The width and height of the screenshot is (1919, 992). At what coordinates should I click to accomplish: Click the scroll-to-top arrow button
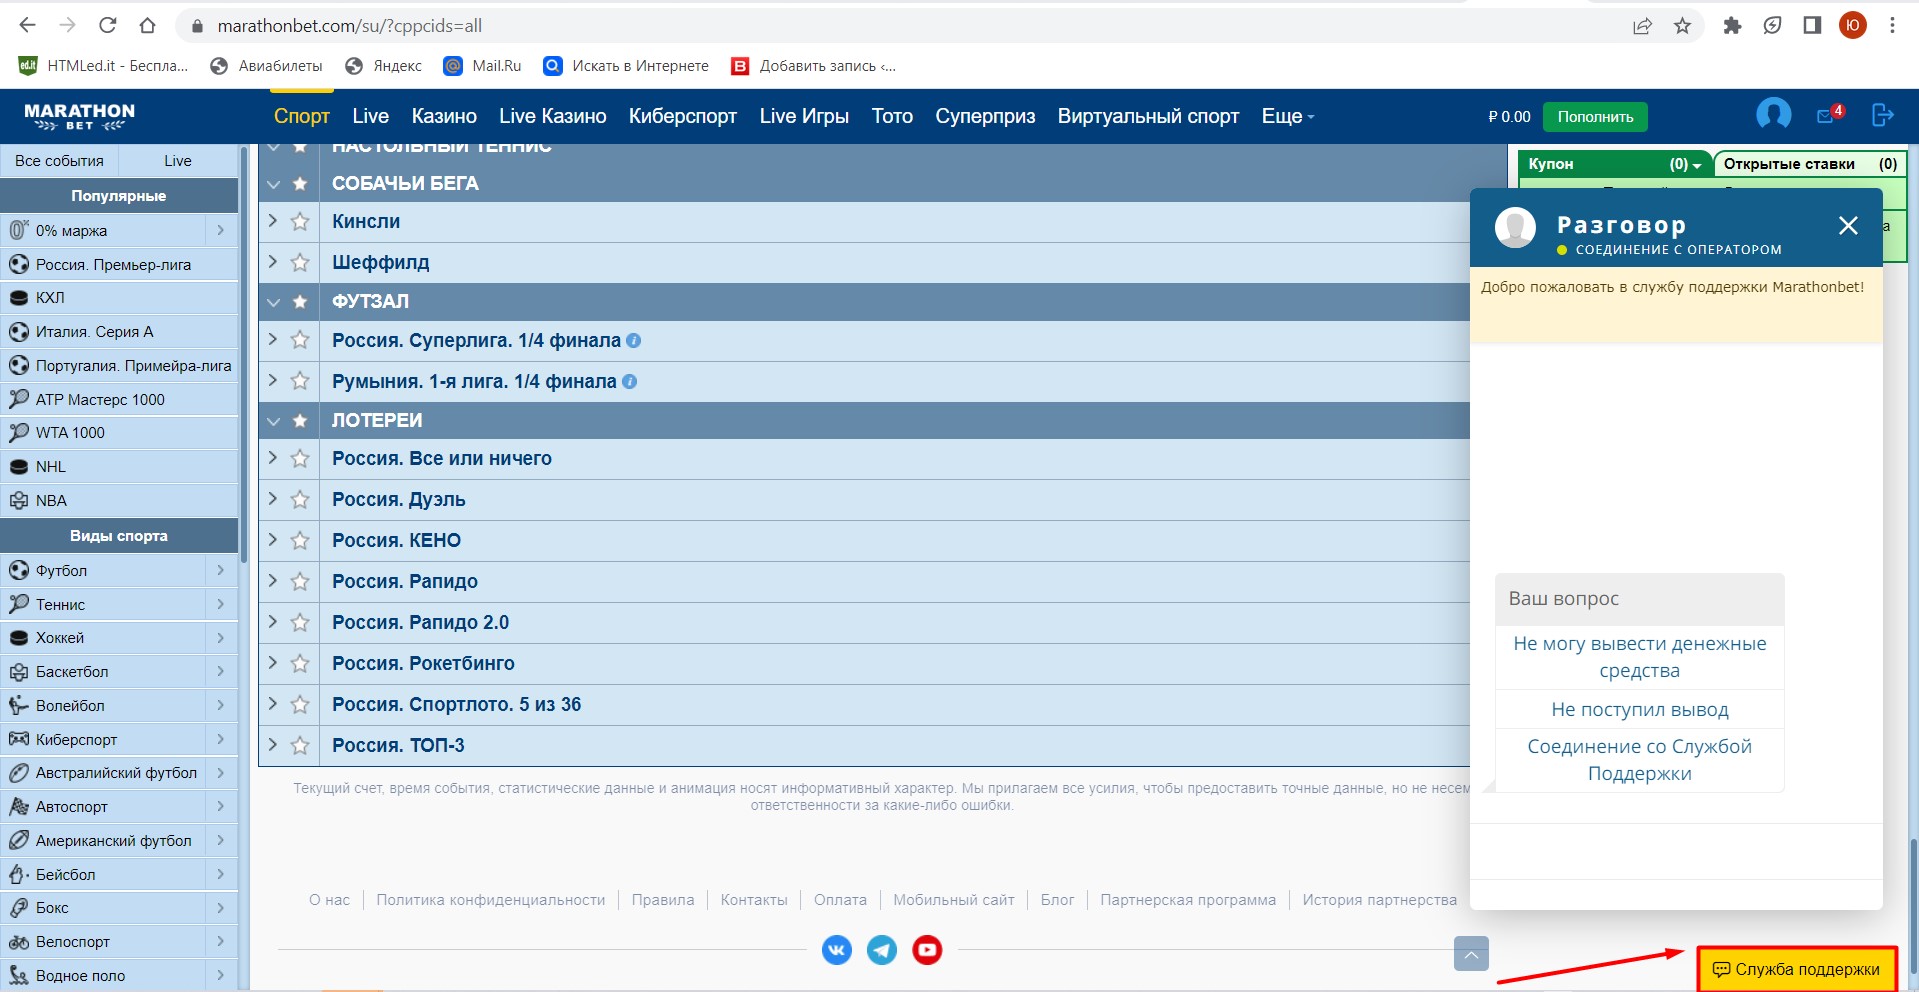pos(1470,954)
